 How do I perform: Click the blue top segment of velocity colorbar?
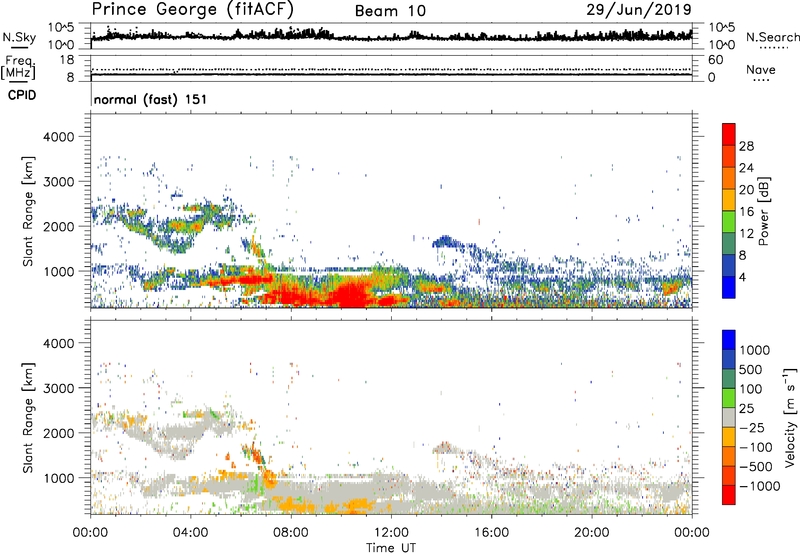pyautogui.click(x=729, y=340)
